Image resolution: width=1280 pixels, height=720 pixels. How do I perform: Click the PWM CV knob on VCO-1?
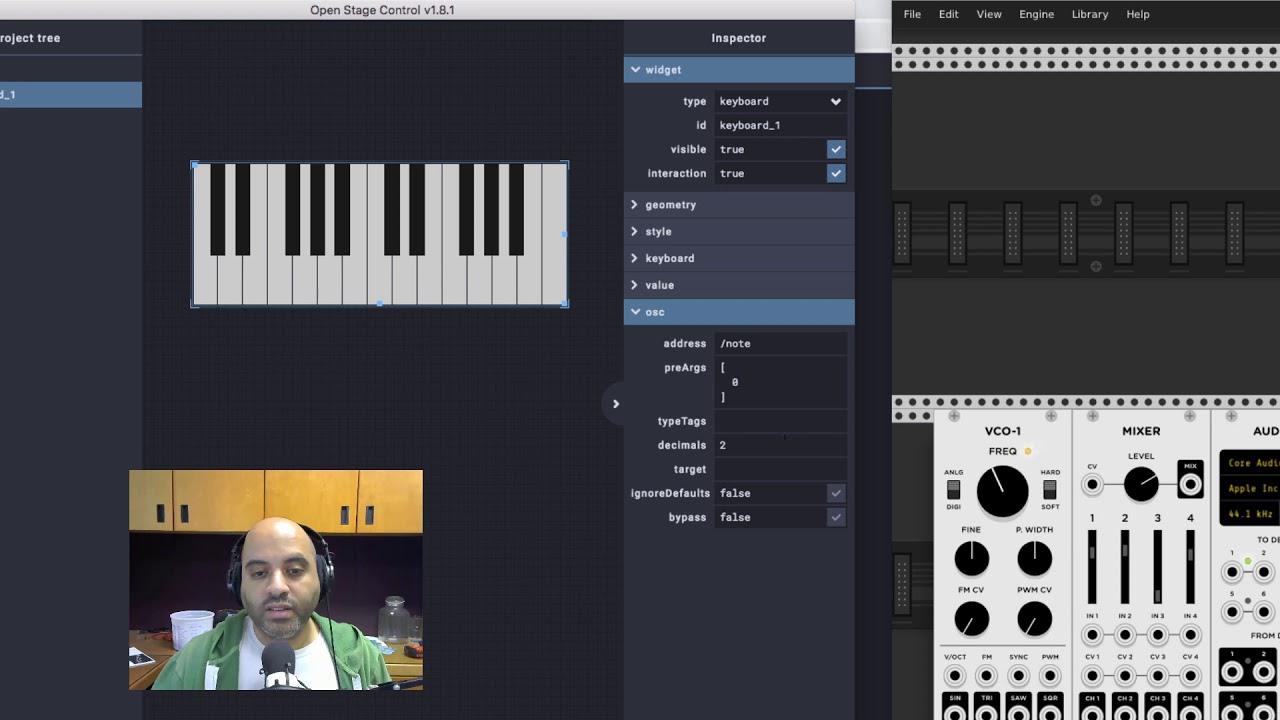1034,619
